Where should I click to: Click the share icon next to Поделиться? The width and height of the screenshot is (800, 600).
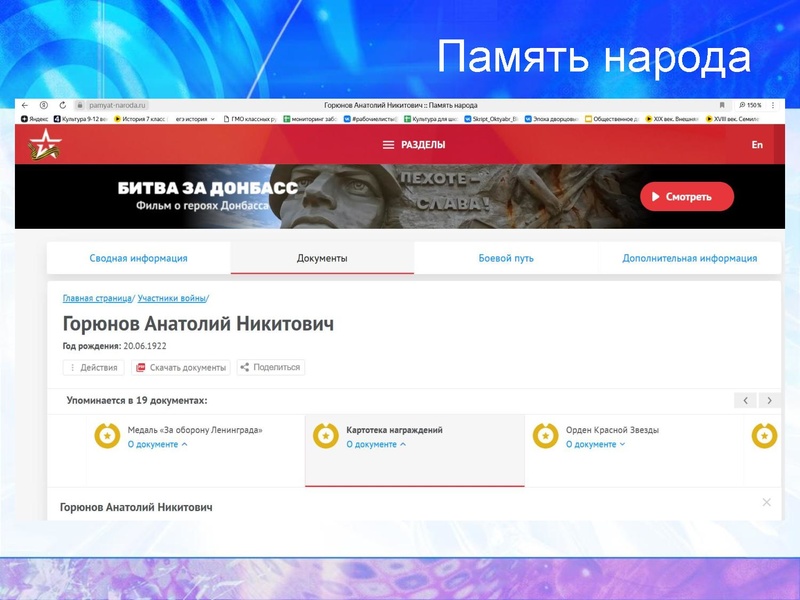245,366
